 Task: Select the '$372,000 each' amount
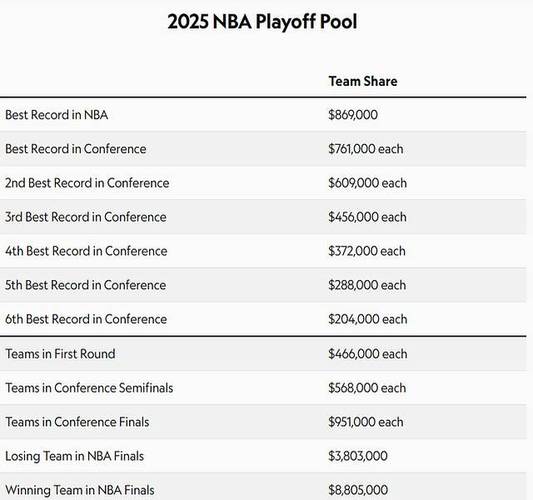(x=367, y=251)
